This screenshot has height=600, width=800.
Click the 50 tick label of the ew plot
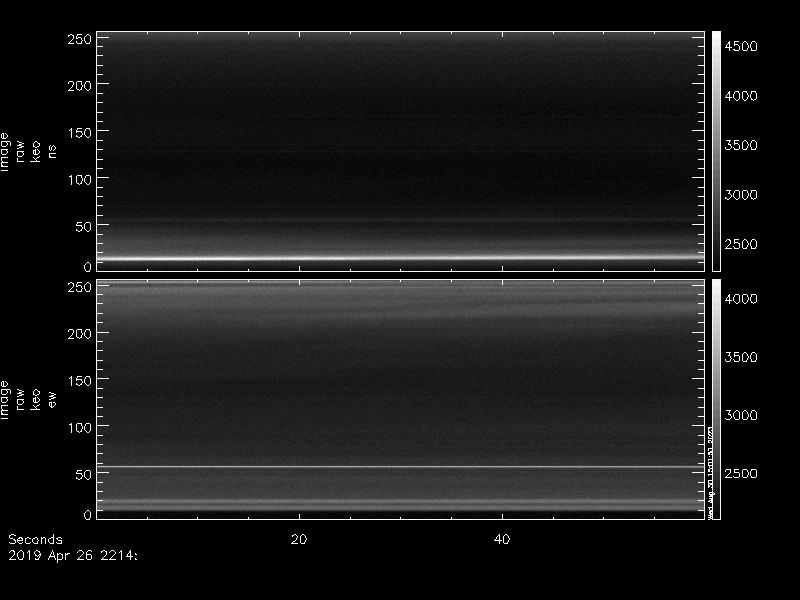84,475
